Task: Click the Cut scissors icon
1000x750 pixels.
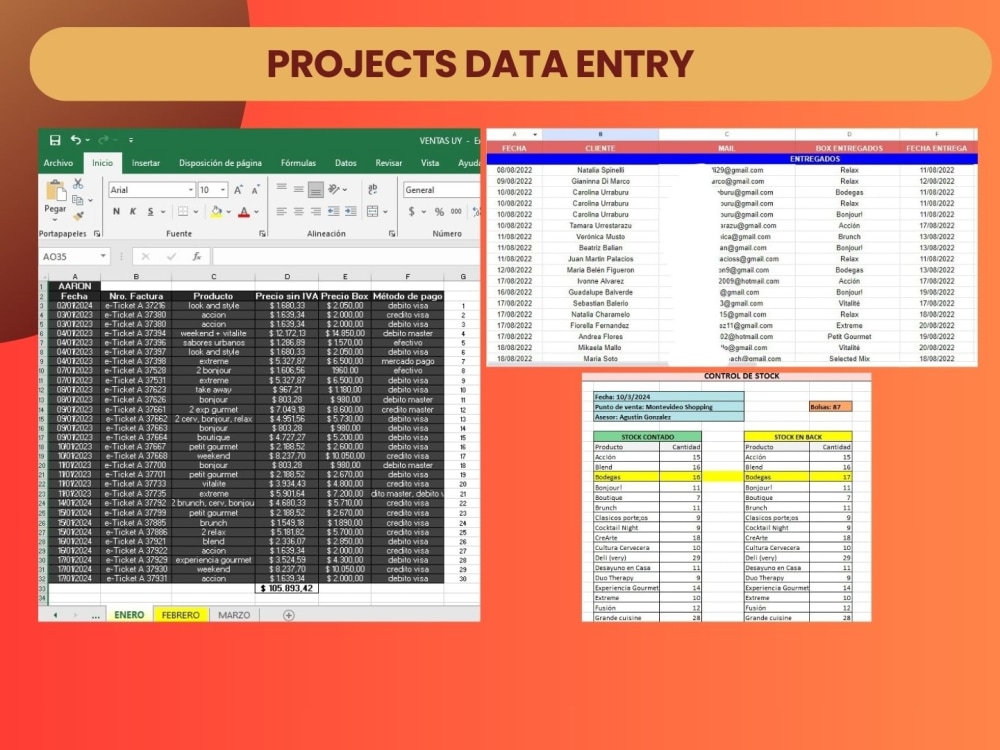Action: pyautogui.click(x=78, y=184)
